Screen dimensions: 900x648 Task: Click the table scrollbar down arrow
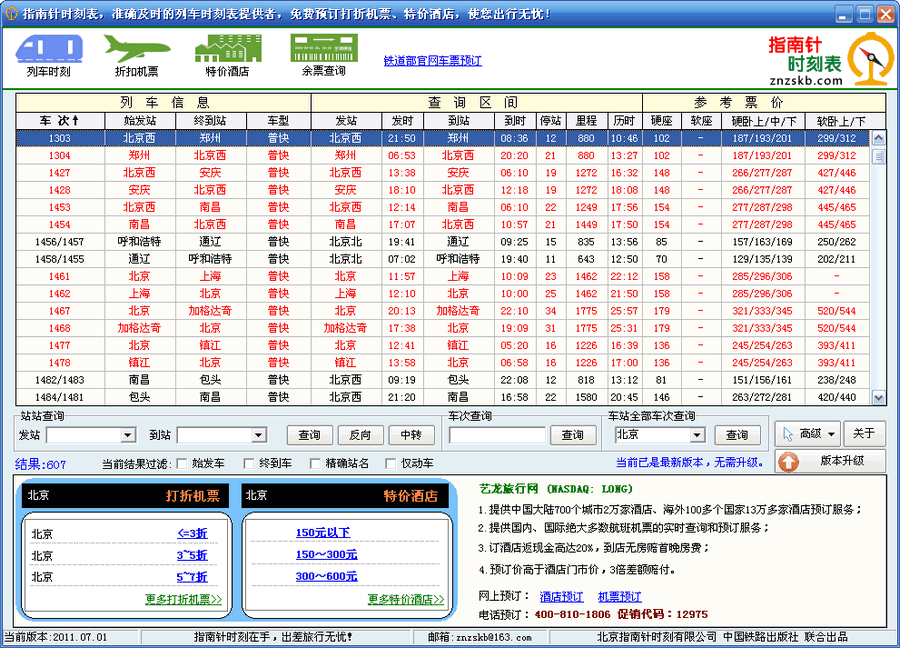[877, 399]
